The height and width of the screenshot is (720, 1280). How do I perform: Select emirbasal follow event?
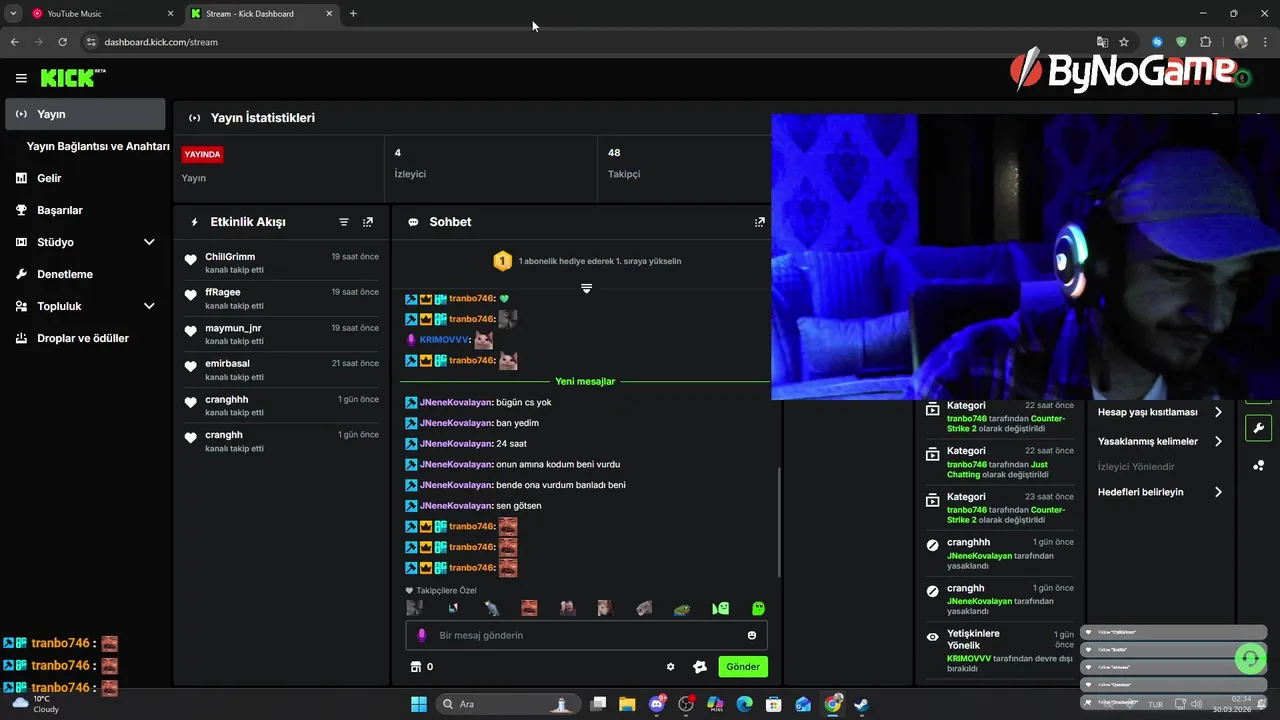click(281, 370)
